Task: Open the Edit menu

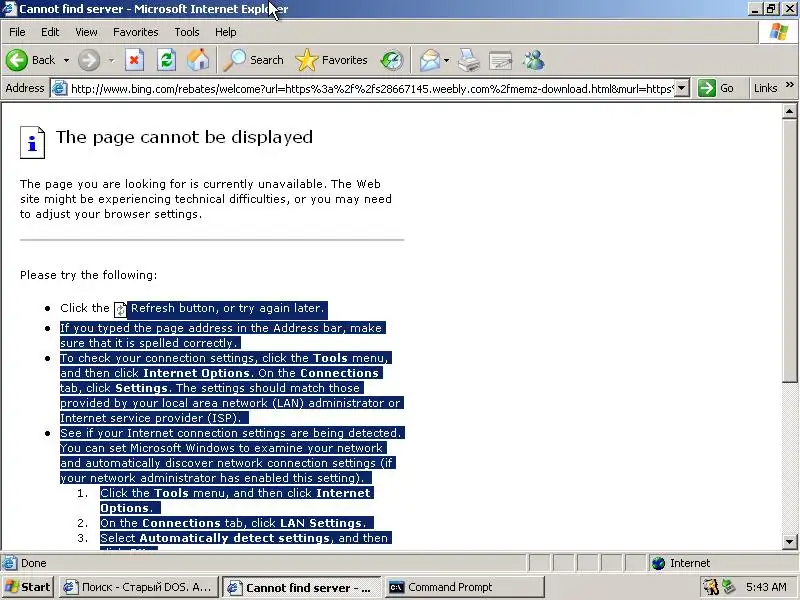Action: click(x=50, y=32)
